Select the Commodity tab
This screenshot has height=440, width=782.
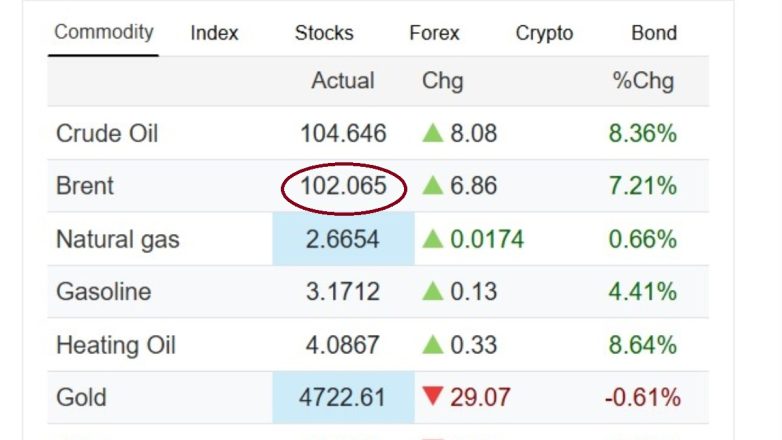tap(104, 32)
